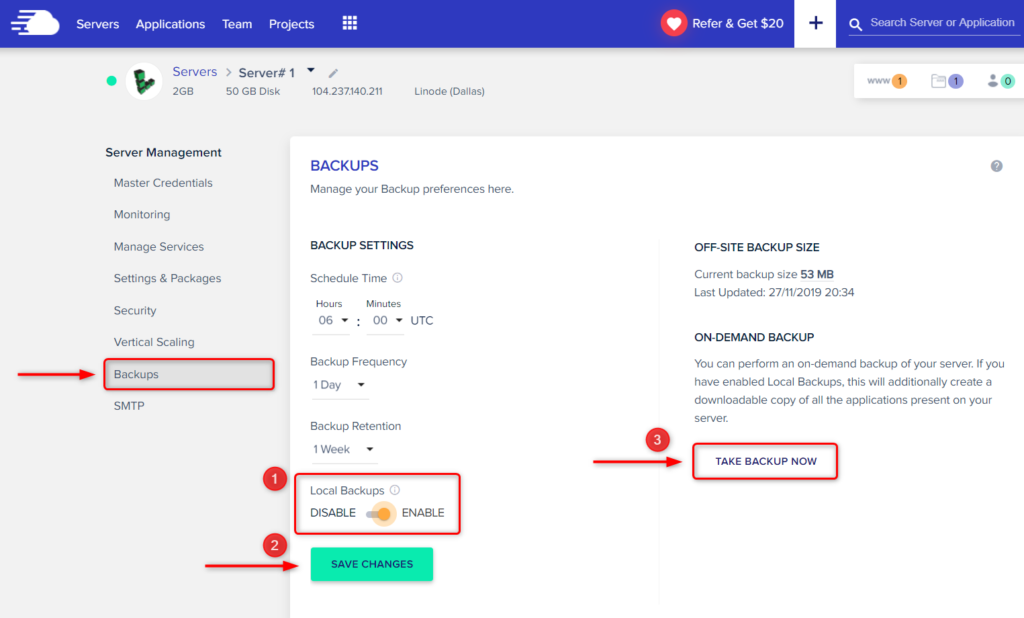Viewport: 1024px width, 618px height.
Task: Click the plus icon to add a server
Action: pos(815,23)
